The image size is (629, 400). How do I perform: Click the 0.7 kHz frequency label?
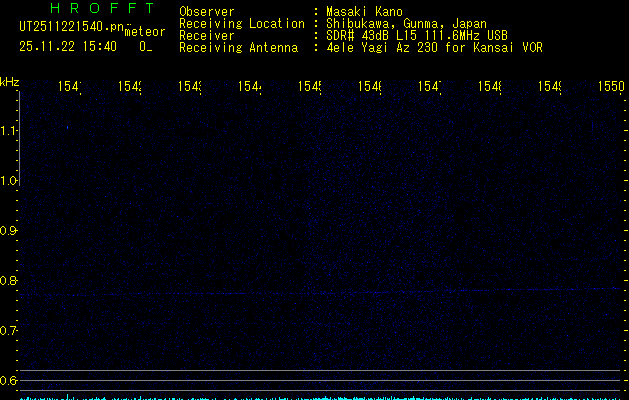point(8,331)
